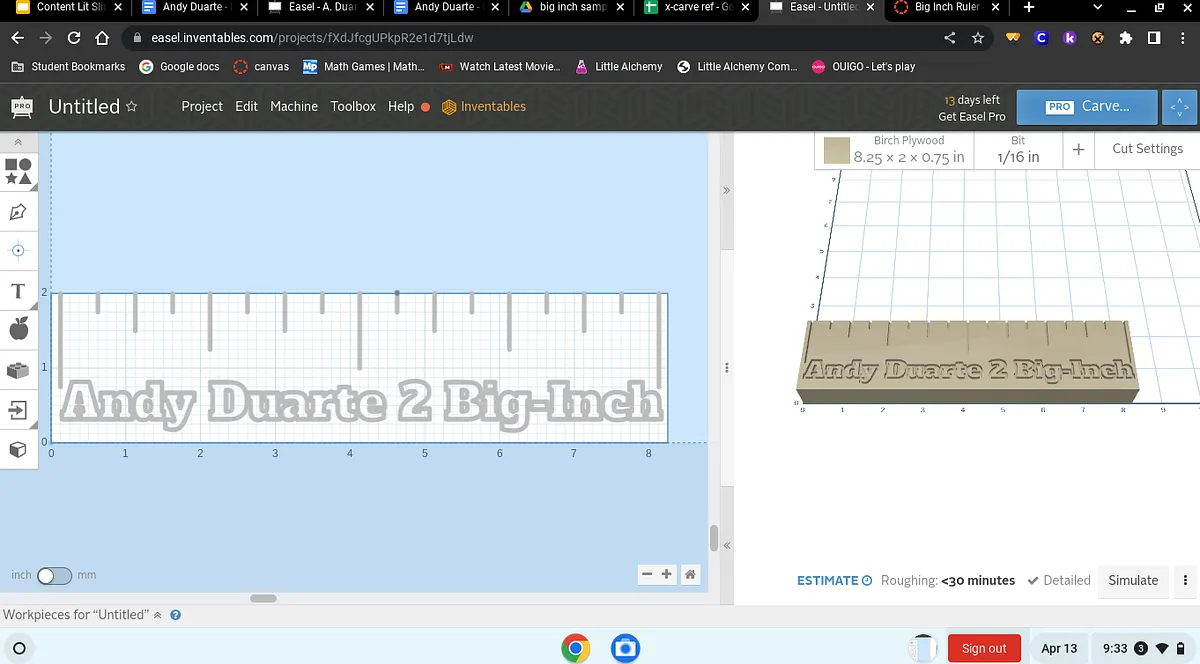Expand the Workpieces for Untitled panel
The image size is (1200, 664).
(x=157, y=615)
